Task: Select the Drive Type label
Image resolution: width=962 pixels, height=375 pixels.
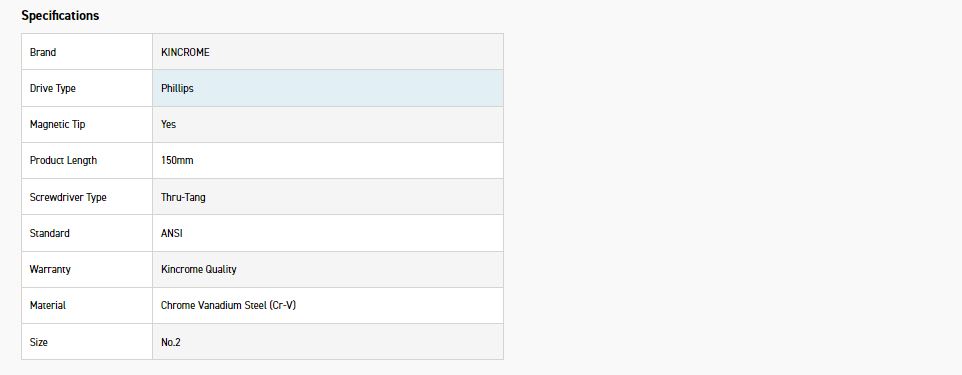Action: pyautogui.click(x=53, y=88)
